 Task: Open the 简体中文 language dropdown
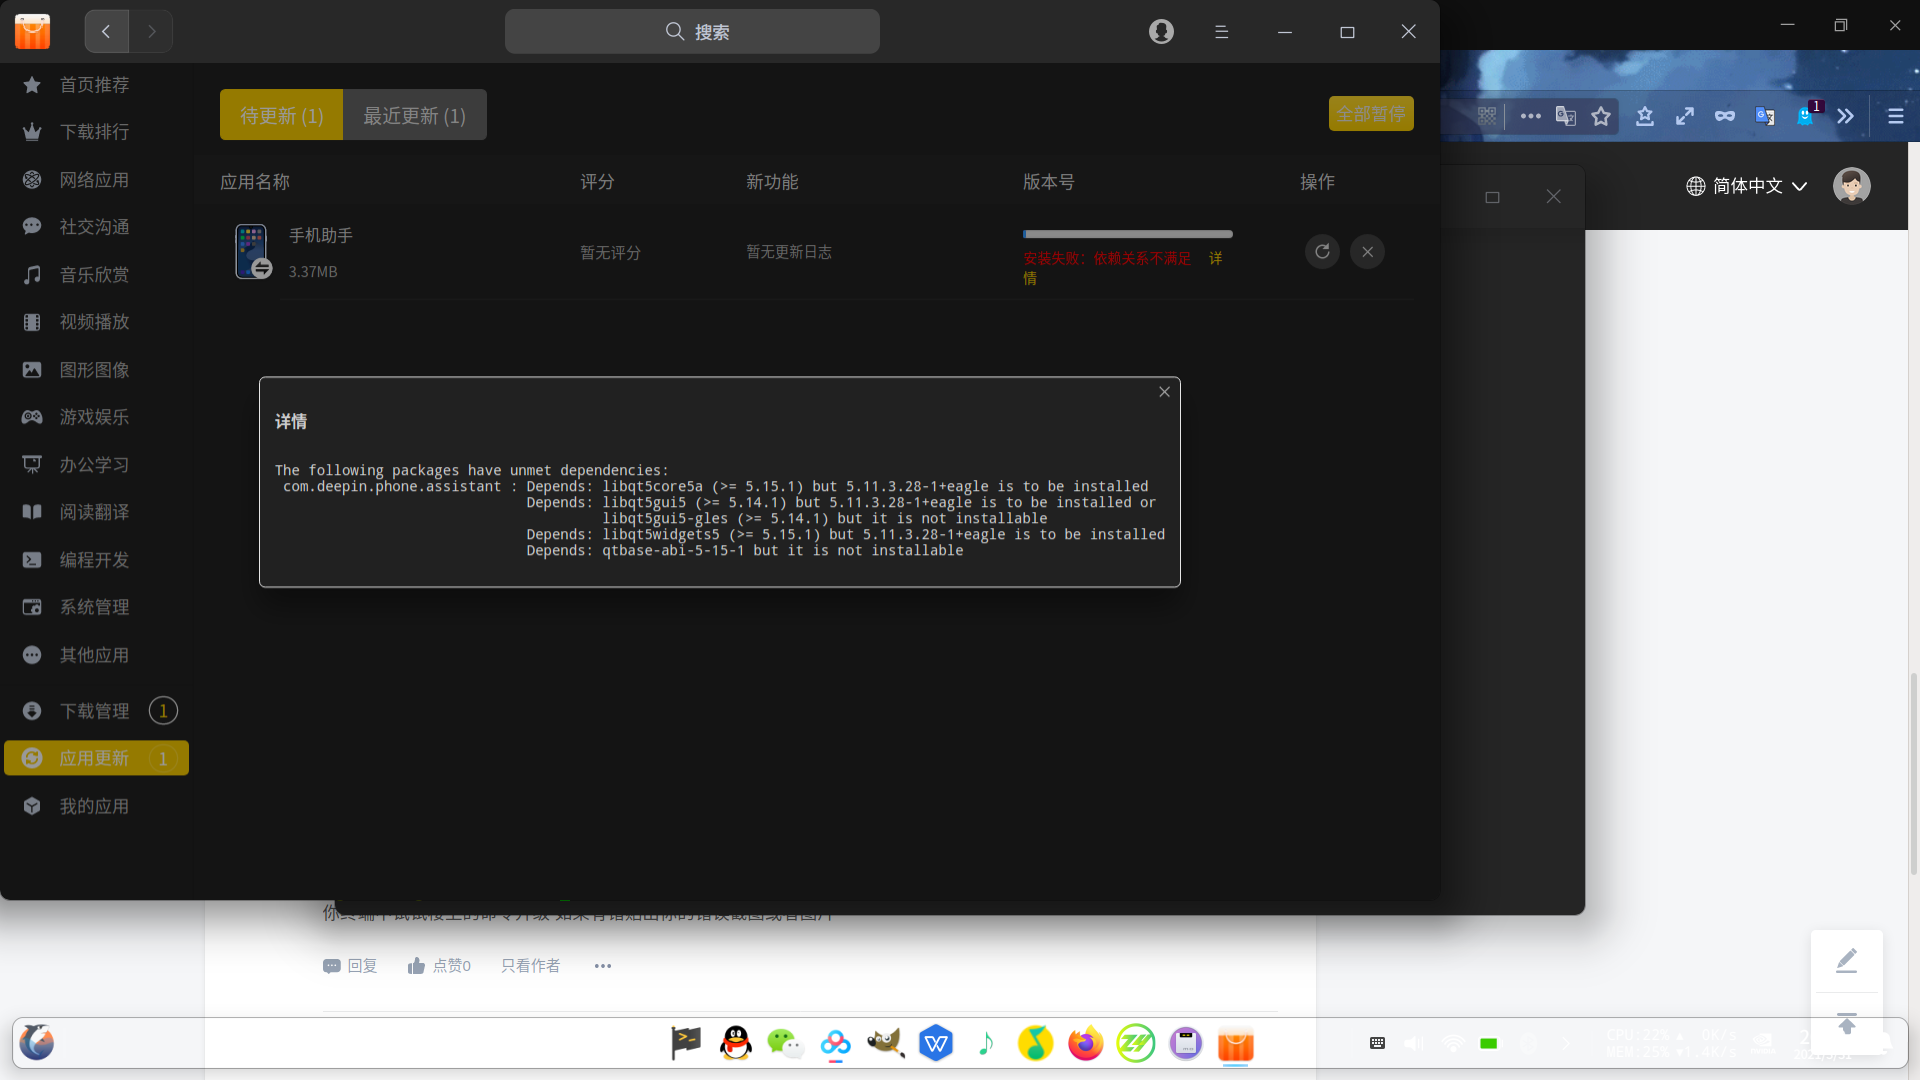(x=1747, y=186)
